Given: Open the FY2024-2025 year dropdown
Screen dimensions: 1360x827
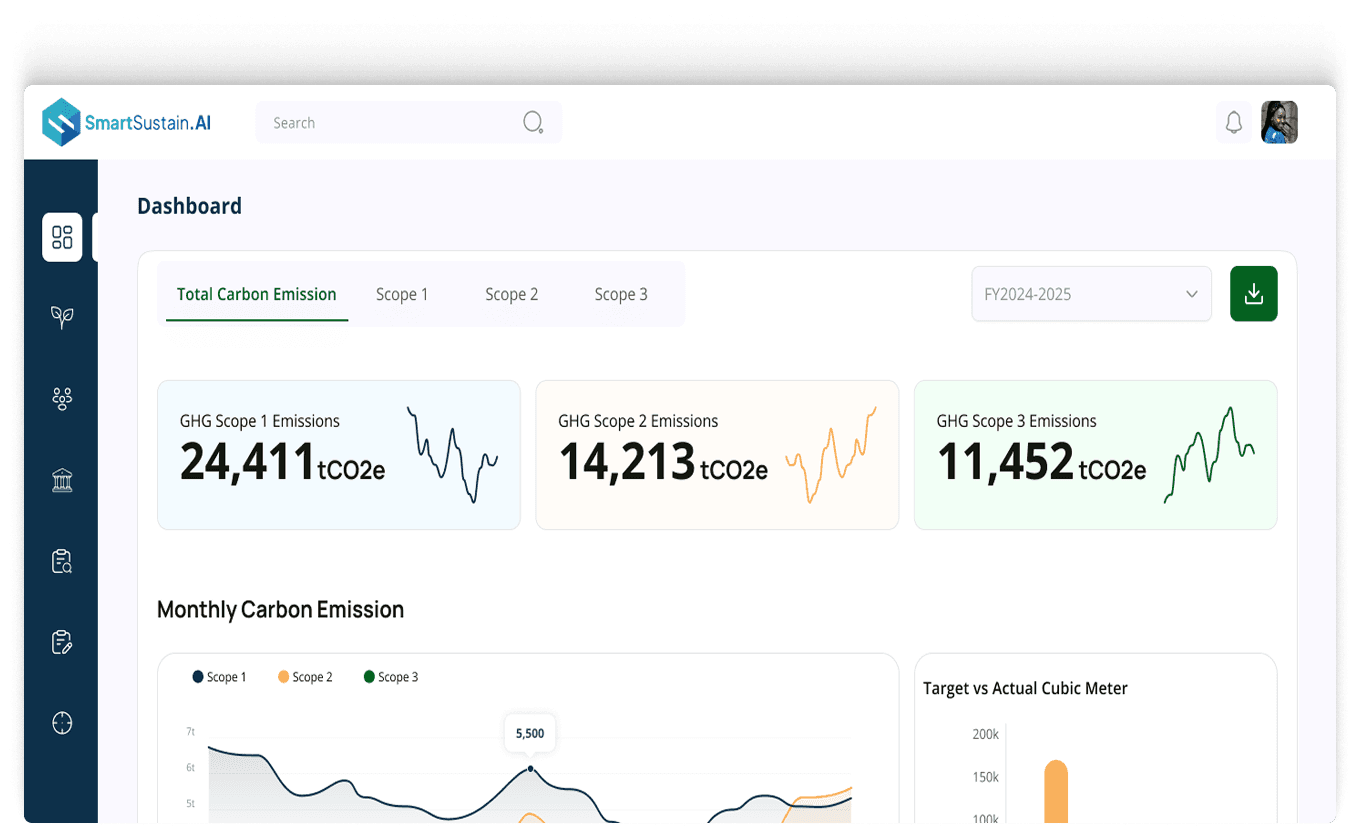Looking at the screenshot, I should point(1091,294).
